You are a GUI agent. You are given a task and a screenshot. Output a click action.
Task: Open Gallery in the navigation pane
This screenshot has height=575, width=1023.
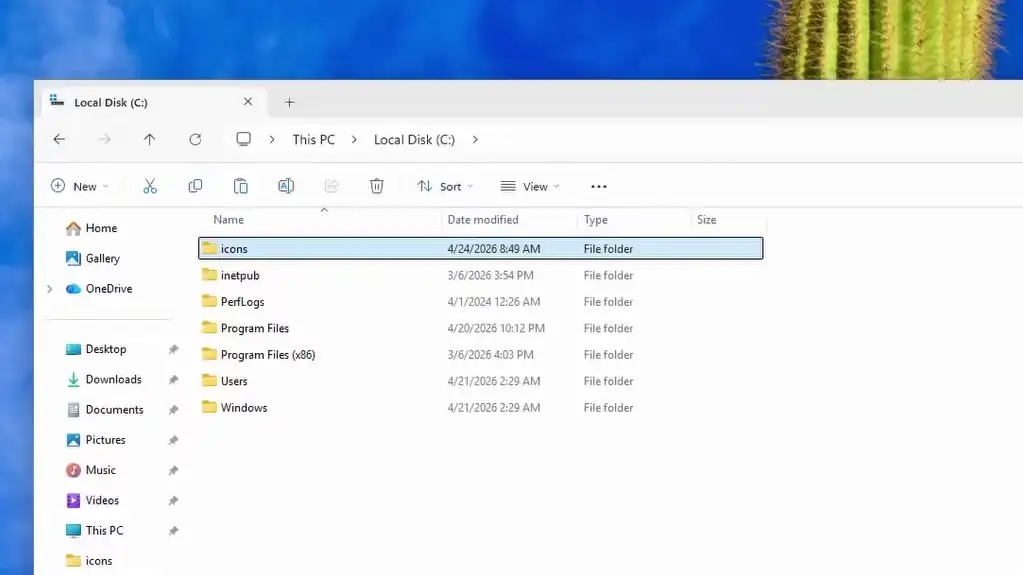tap(93, 258)
